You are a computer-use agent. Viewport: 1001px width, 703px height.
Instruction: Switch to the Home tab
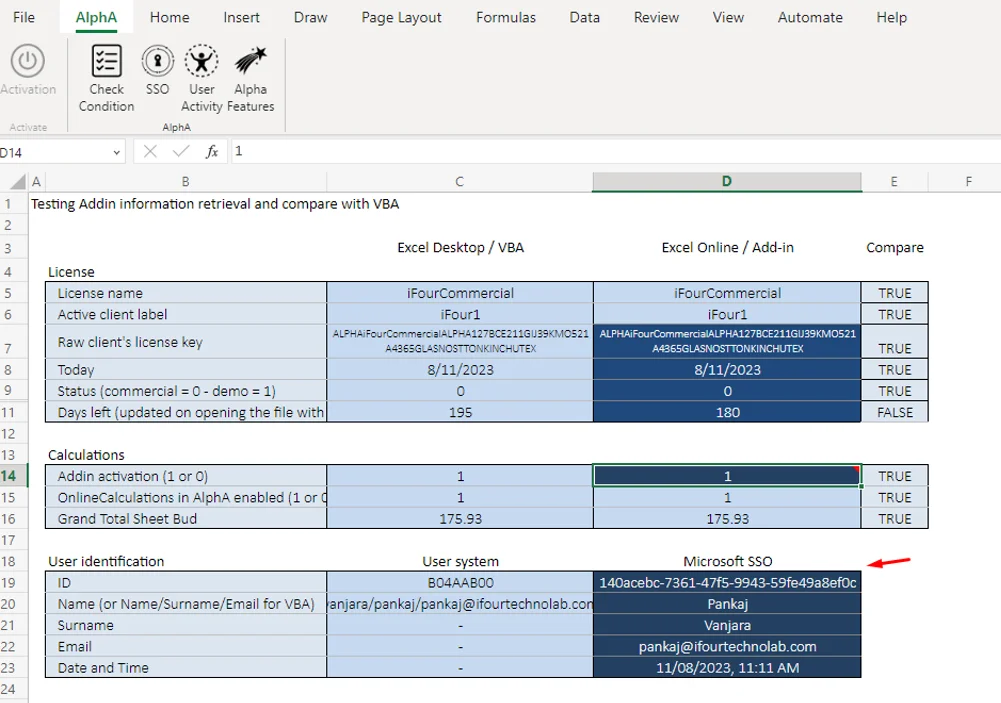click(x=170, y=17)
